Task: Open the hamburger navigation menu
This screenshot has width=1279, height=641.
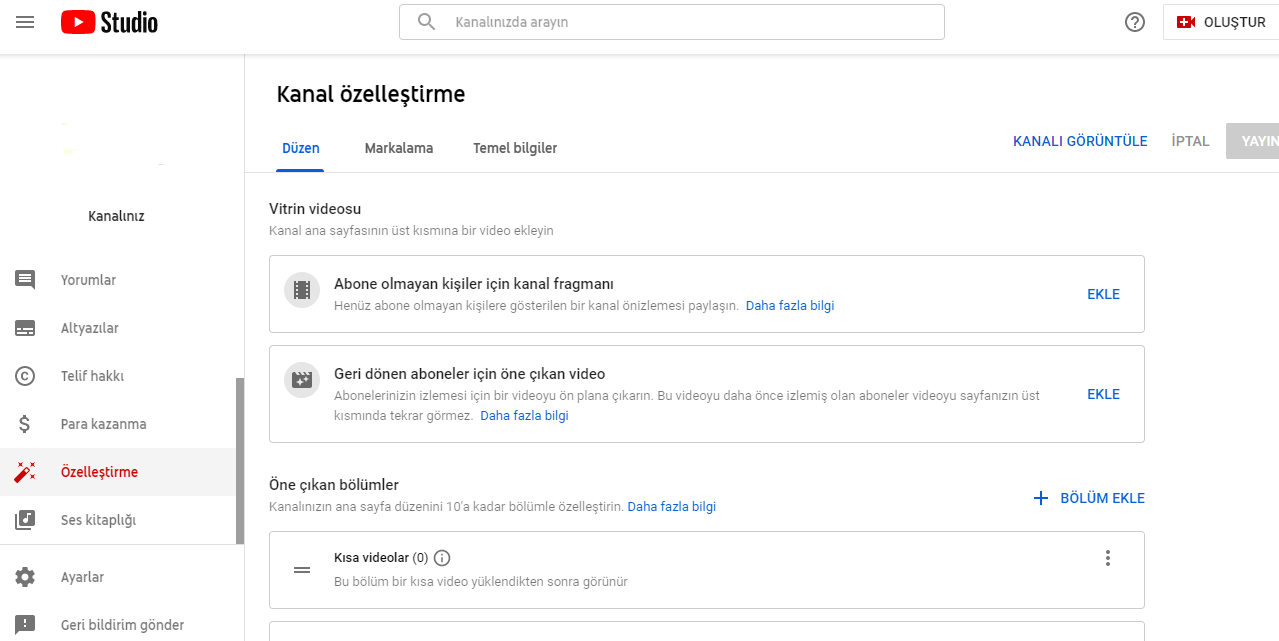Action: 25,22
